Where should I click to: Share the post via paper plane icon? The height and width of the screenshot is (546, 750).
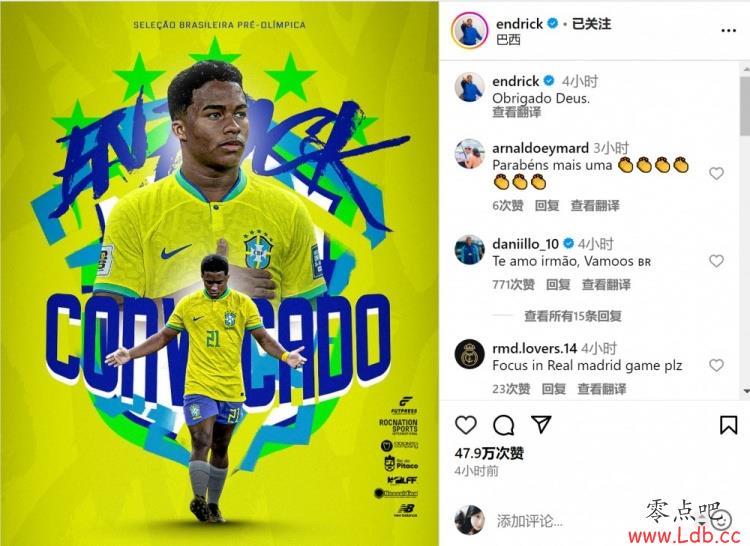click(x=541, y=424)
